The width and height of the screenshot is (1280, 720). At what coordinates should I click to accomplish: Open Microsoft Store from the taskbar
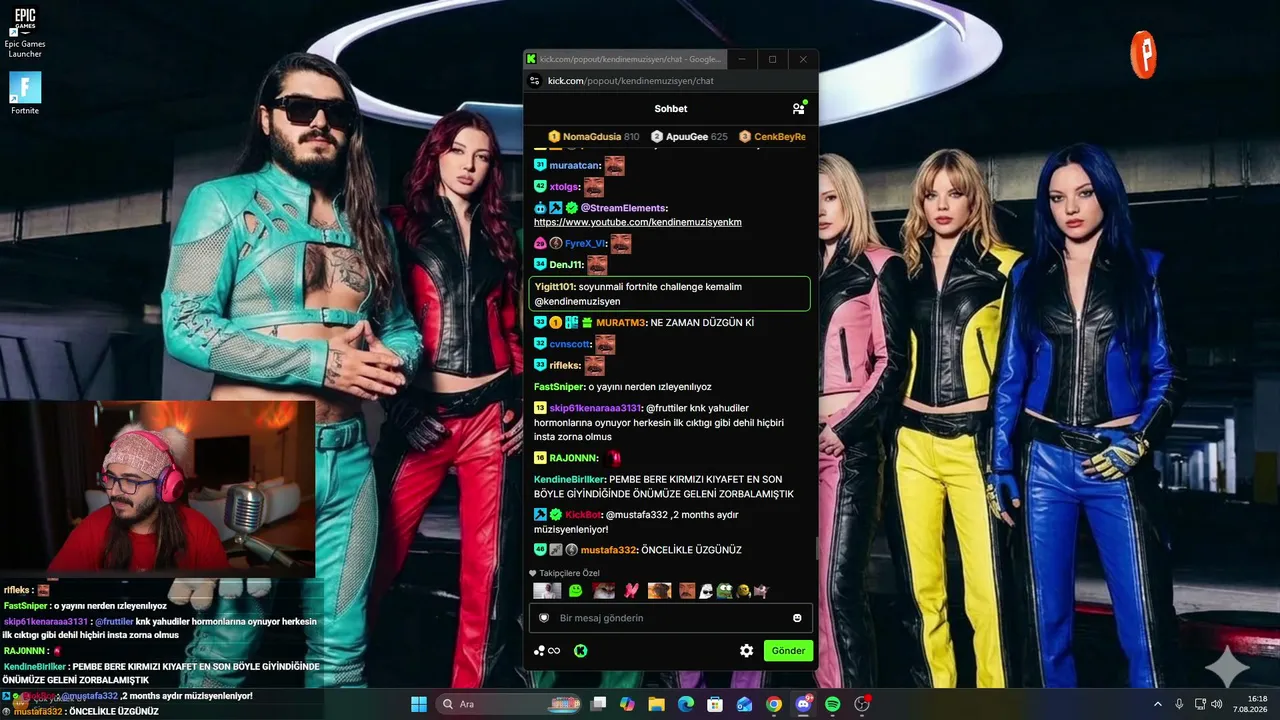715,704
